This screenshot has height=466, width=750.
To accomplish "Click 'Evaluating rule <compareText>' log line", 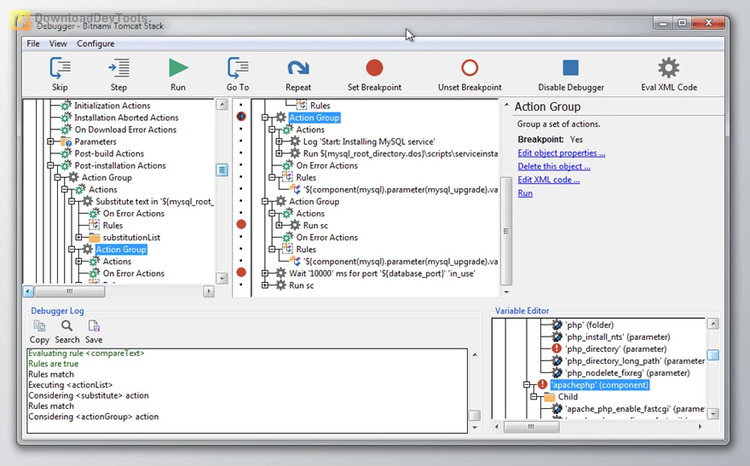I will coord(86,353).
